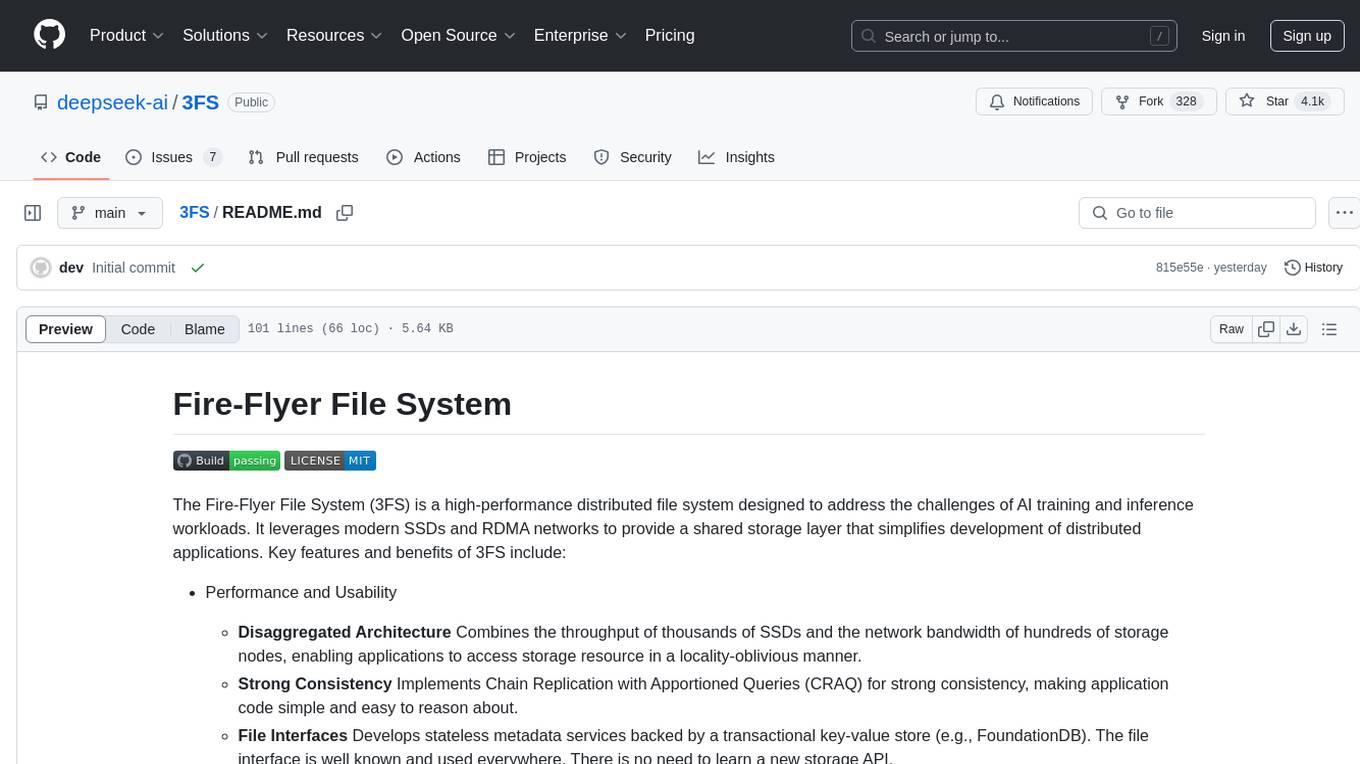Open the Issues tab
The image size is (1360, 764).
coord(173,157)
